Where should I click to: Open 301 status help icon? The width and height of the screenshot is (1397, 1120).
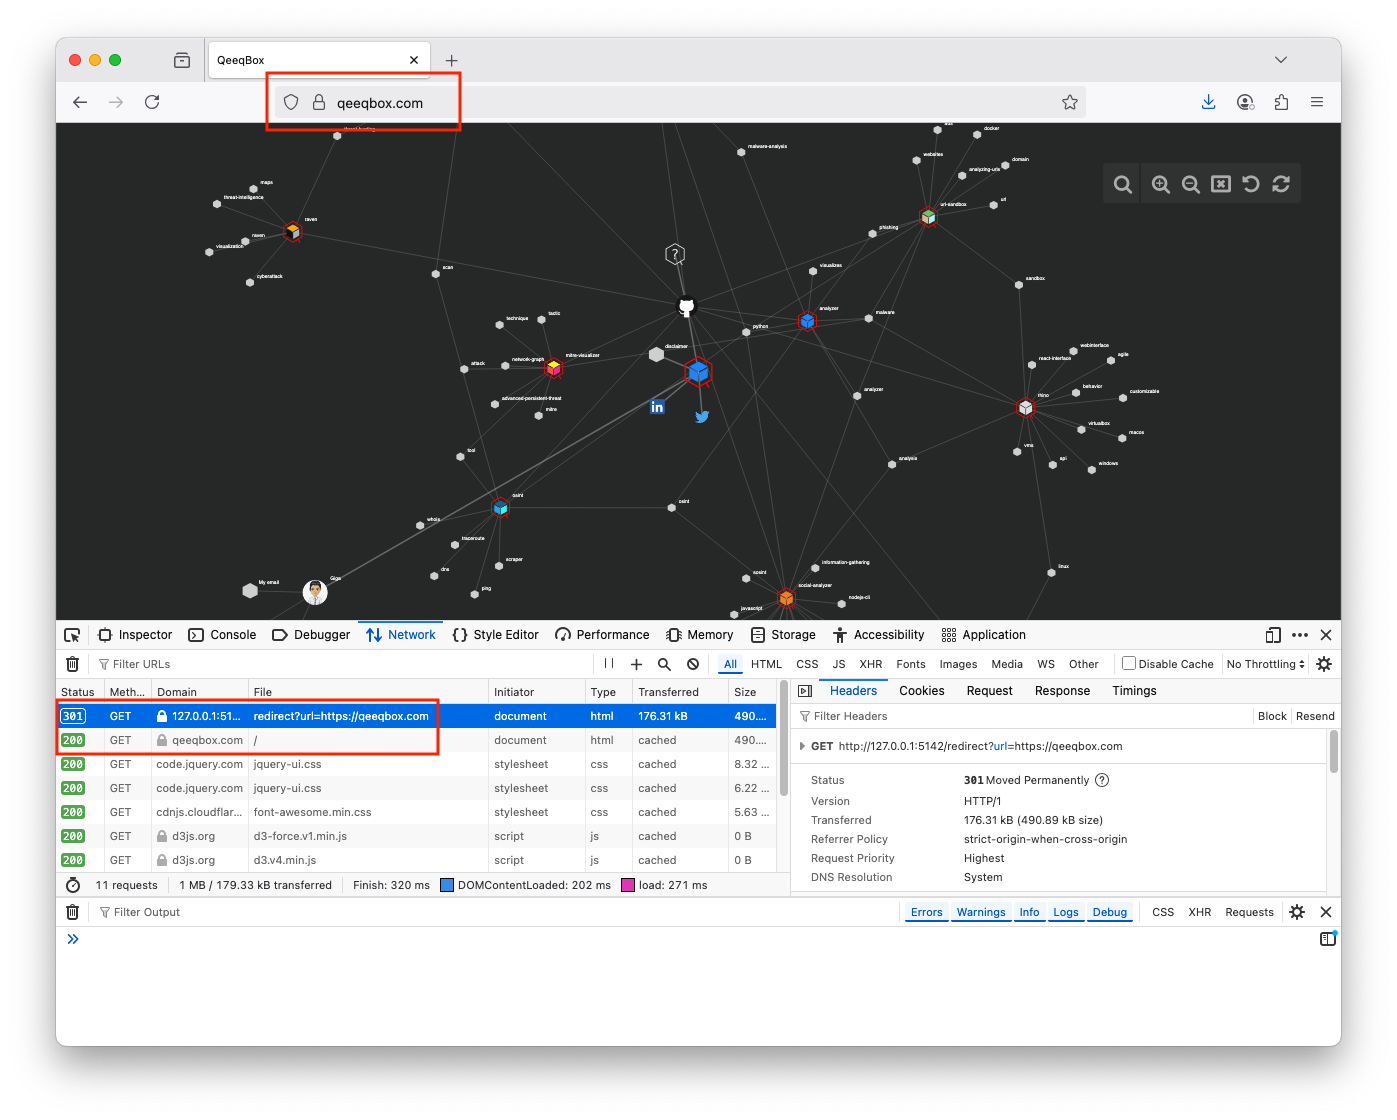[x=1102, y=780]
